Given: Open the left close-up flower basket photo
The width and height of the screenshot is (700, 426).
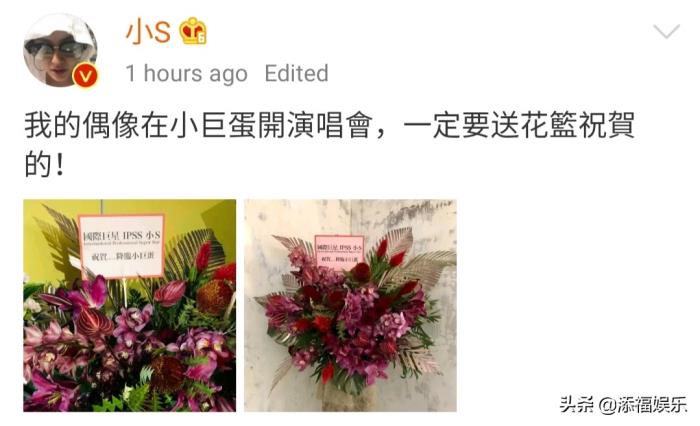Looking at the screenshot, I should [x=129, y=305].
